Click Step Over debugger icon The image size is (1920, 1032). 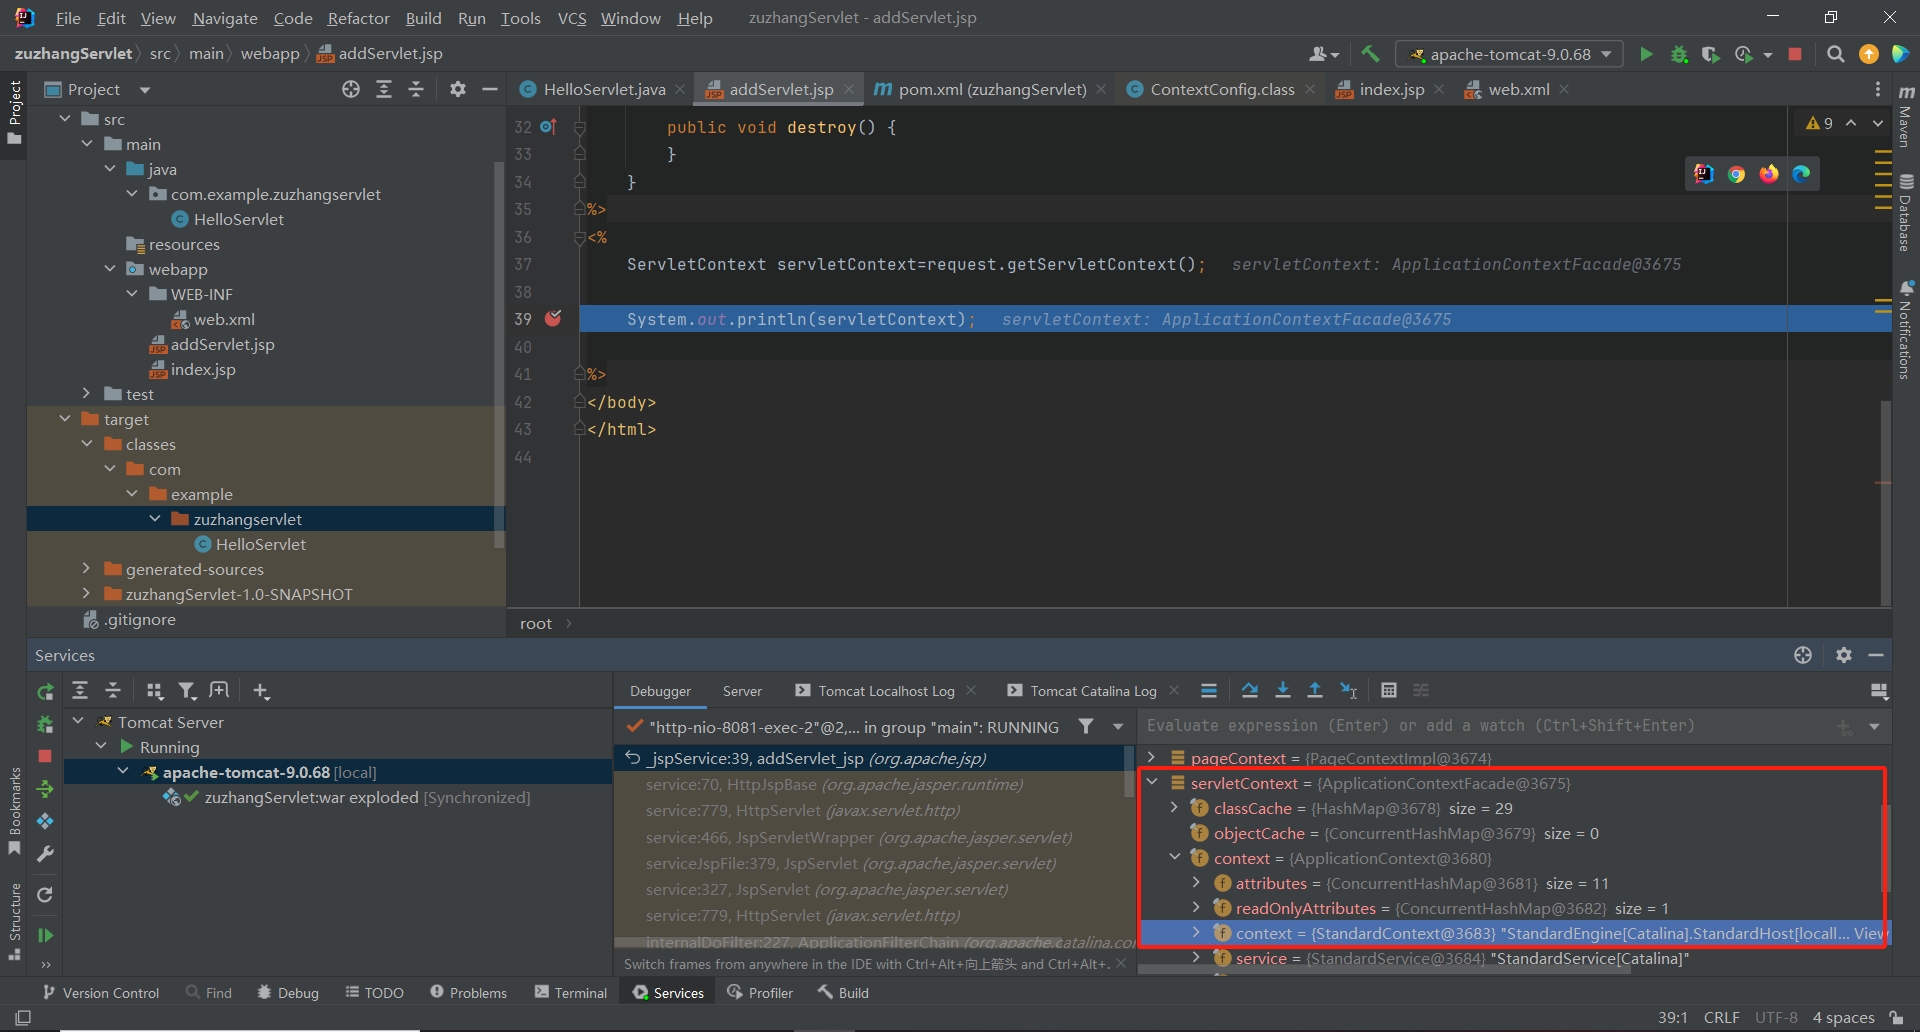(x=1250, y=690)
